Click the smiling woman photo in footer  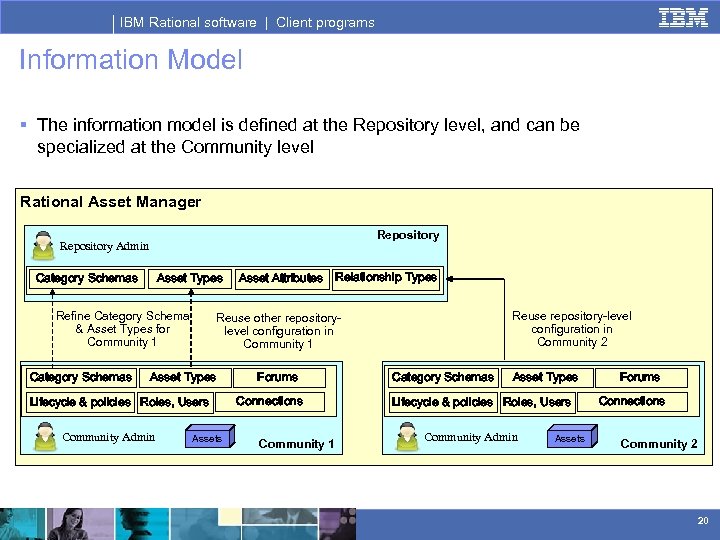pyautogui.click(x=80, y=524)
